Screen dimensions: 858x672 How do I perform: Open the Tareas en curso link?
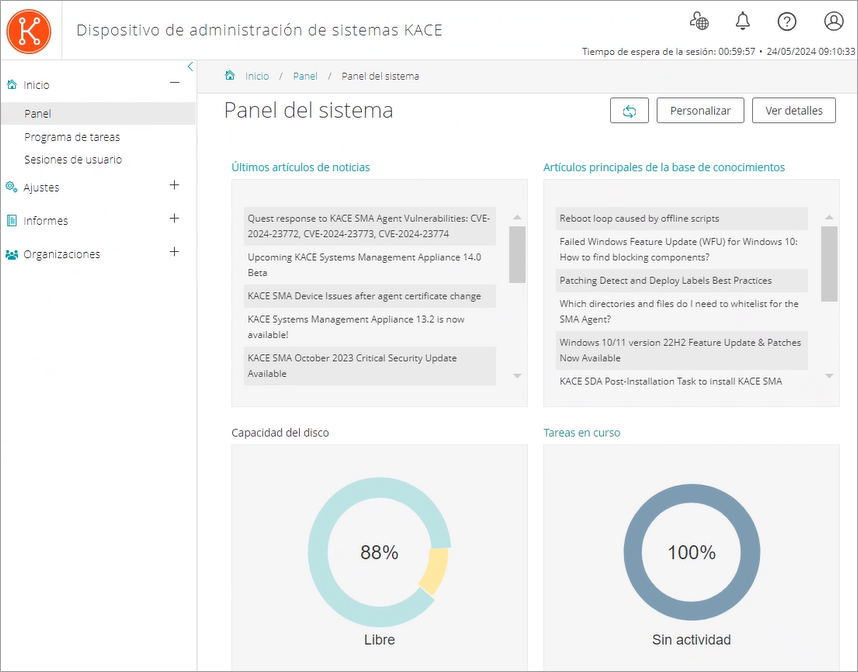tap(581, 433)
